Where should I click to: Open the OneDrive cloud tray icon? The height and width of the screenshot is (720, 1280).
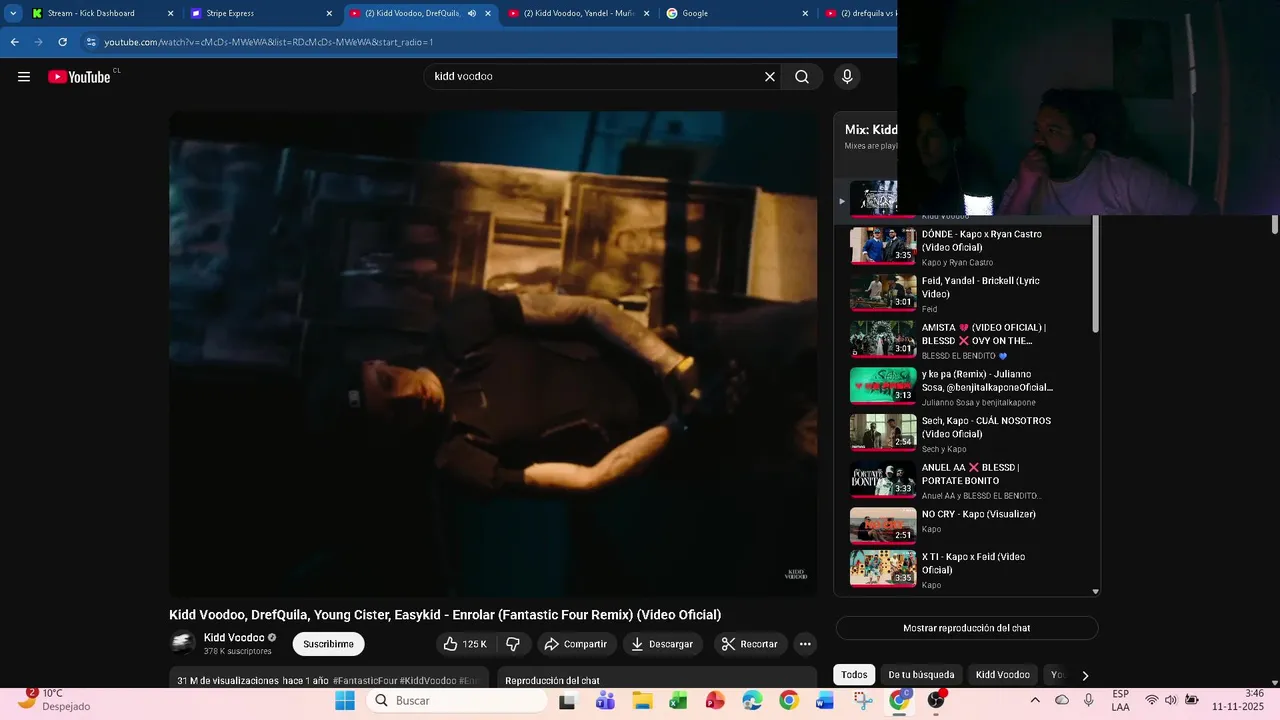coord(1062,701)
